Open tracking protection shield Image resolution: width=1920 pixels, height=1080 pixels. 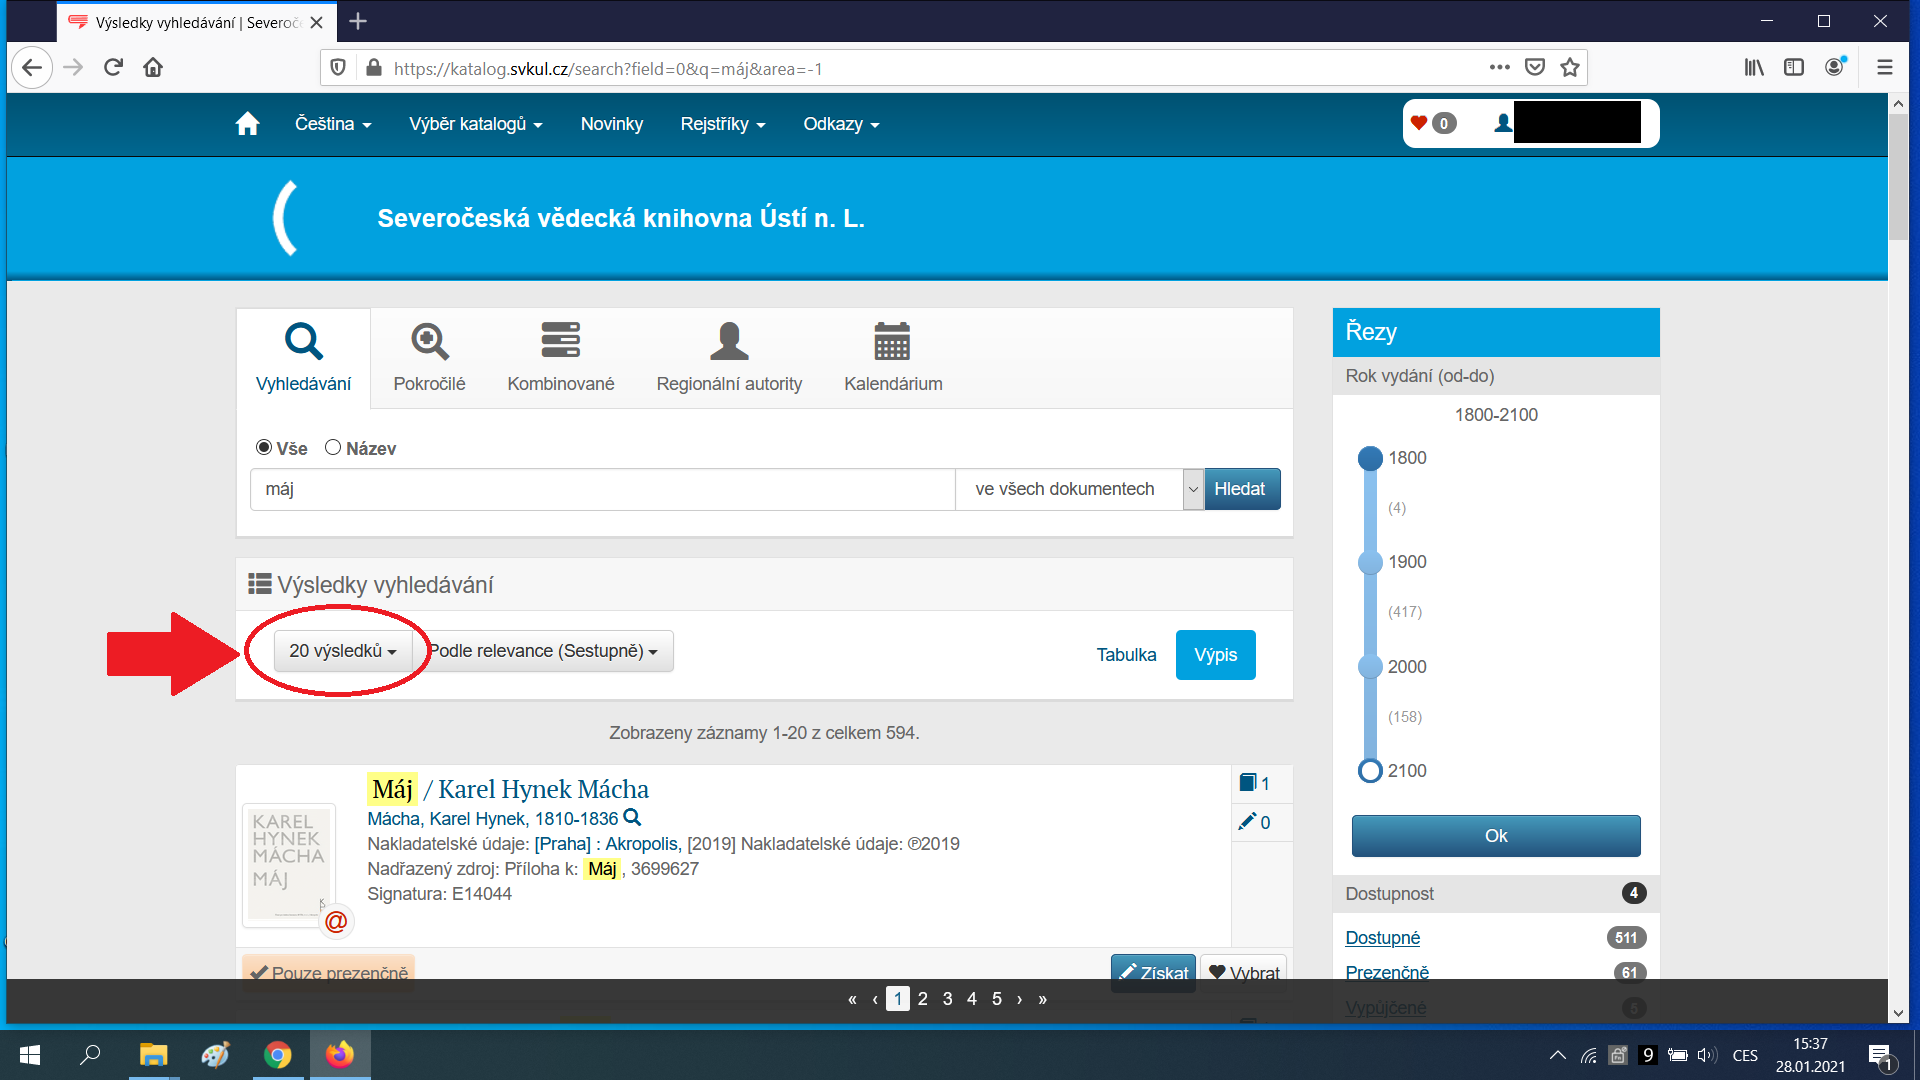point(338,68)
